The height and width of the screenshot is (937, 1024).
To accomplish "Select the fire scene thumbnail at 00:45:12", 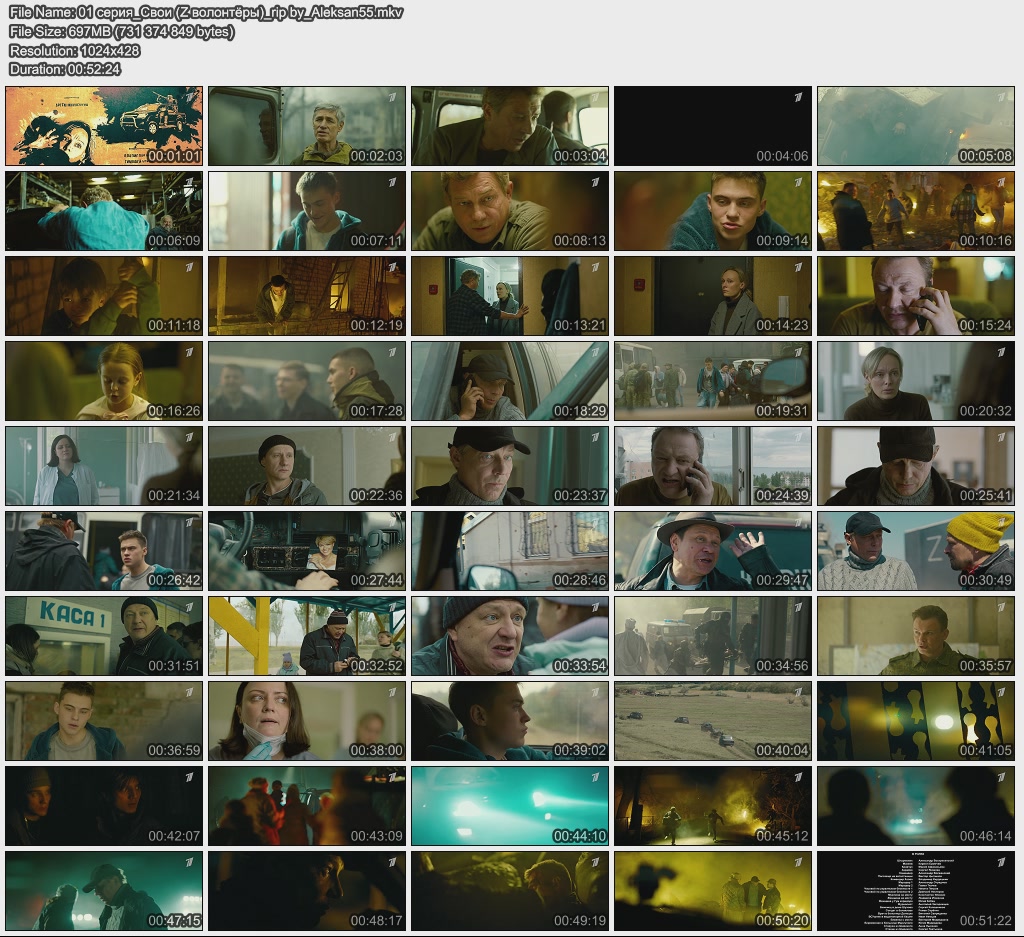I will click(712, 806).
